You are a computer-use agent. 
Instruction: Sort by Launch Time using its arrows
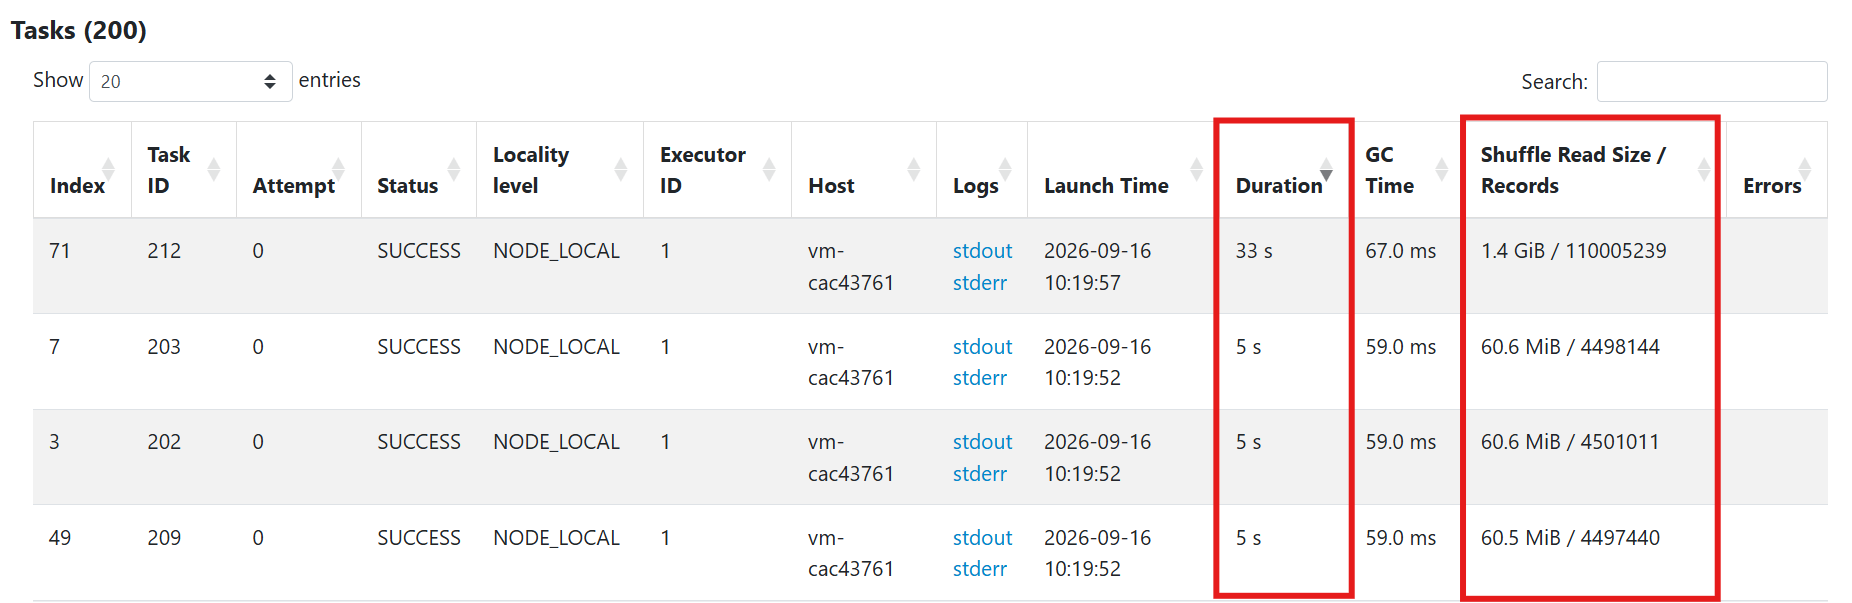tap(1196, 170)
